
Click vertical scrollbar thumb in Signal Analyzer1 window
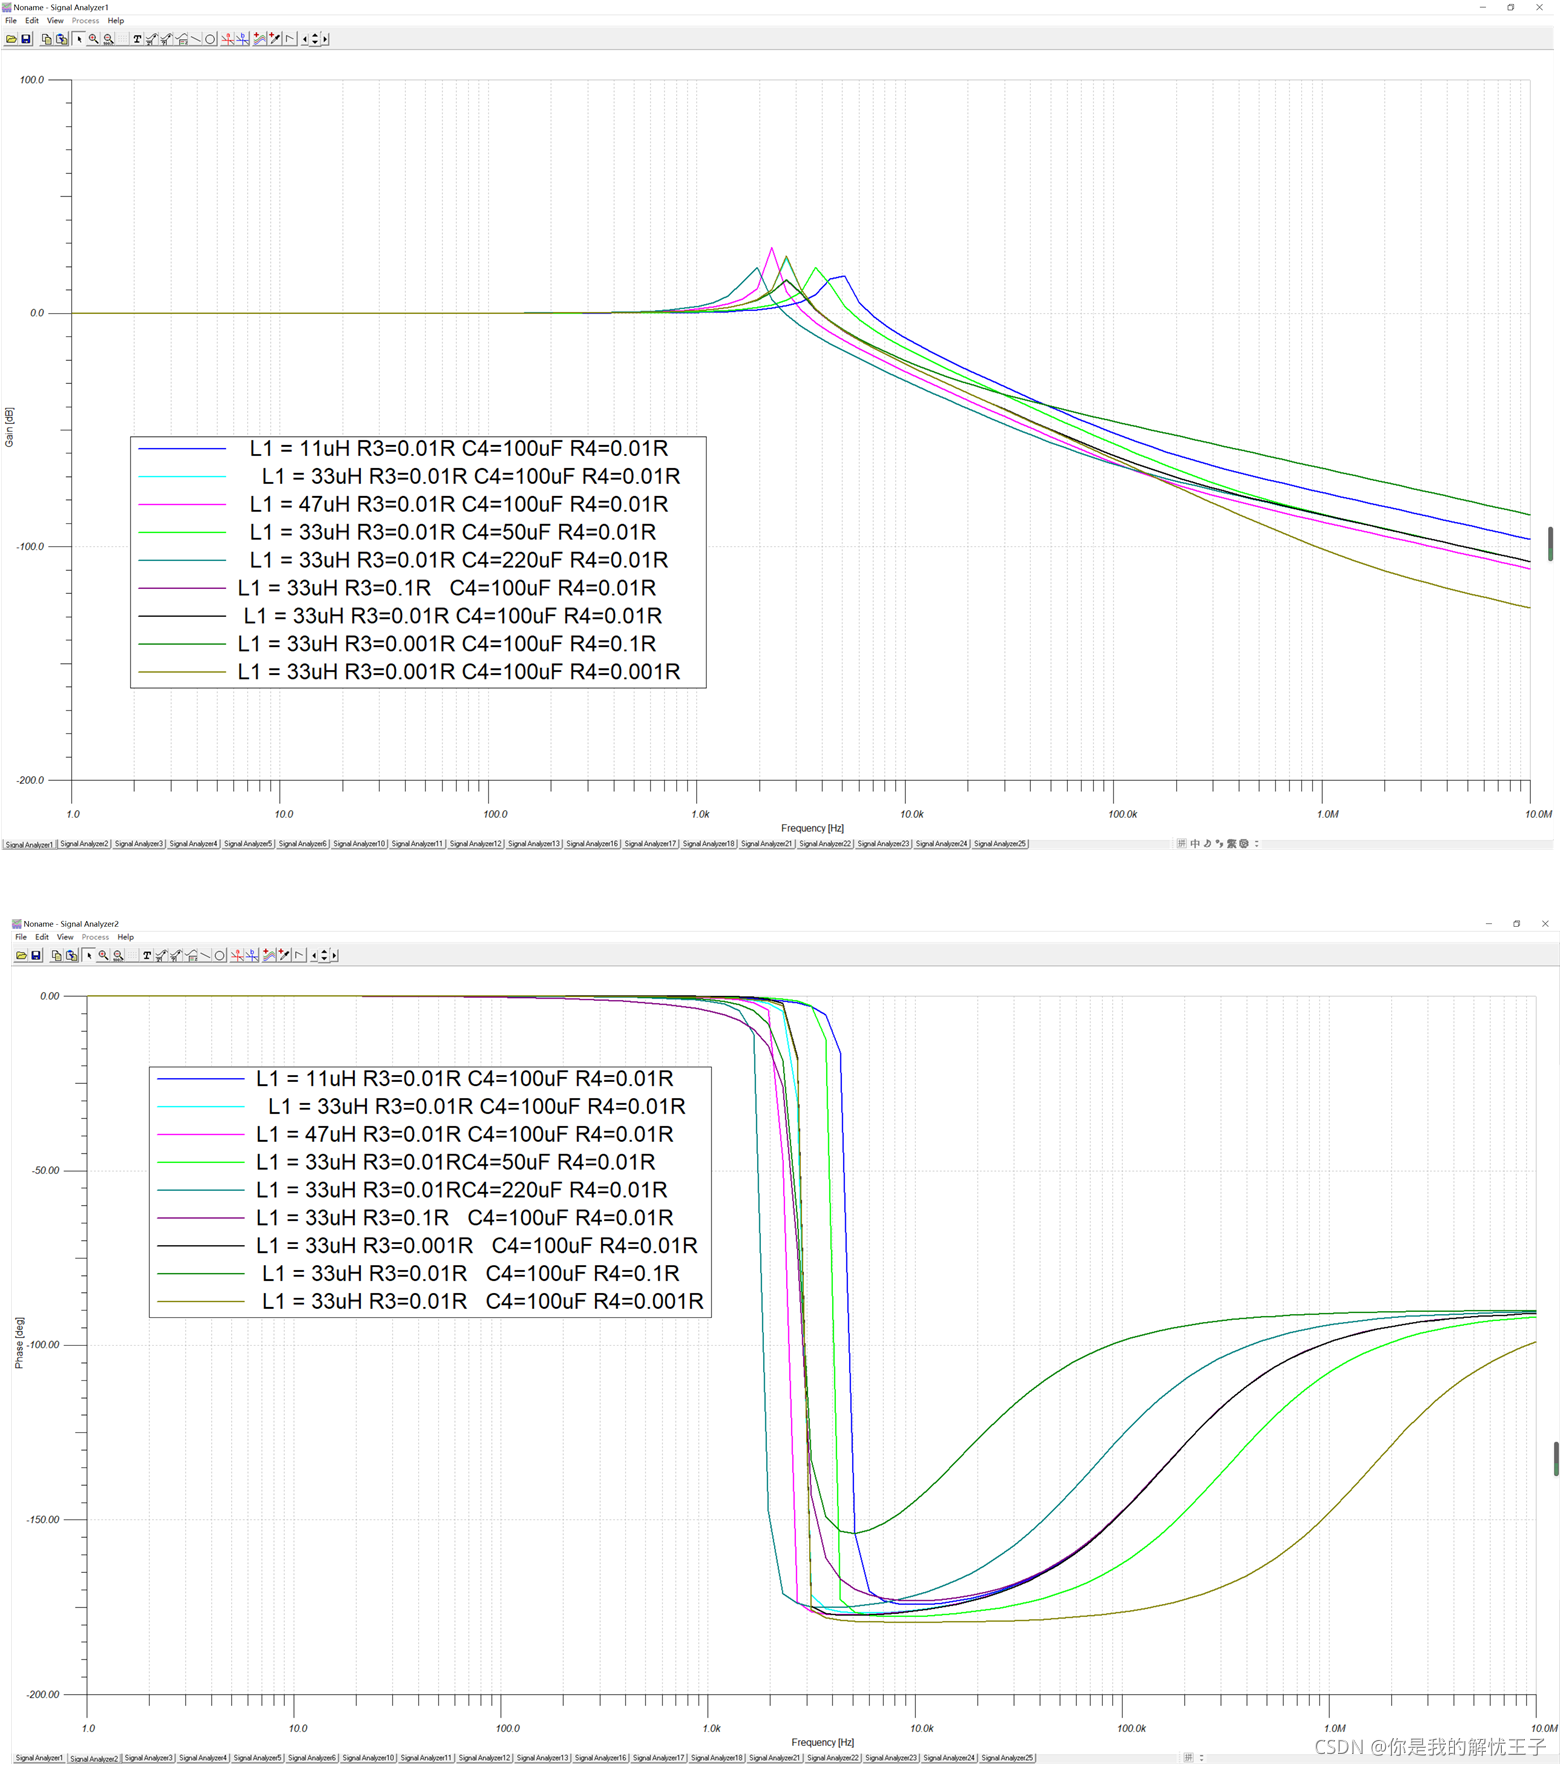1550,544
